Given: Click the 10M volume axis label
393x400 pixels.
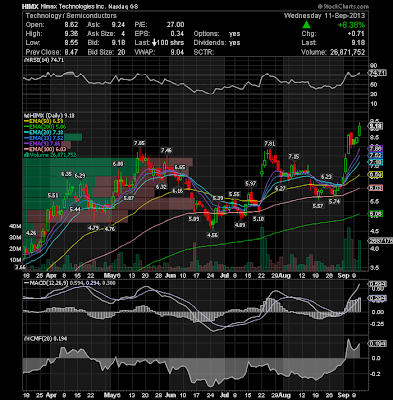Looking at the screenshot, I should tap(15, 260).
